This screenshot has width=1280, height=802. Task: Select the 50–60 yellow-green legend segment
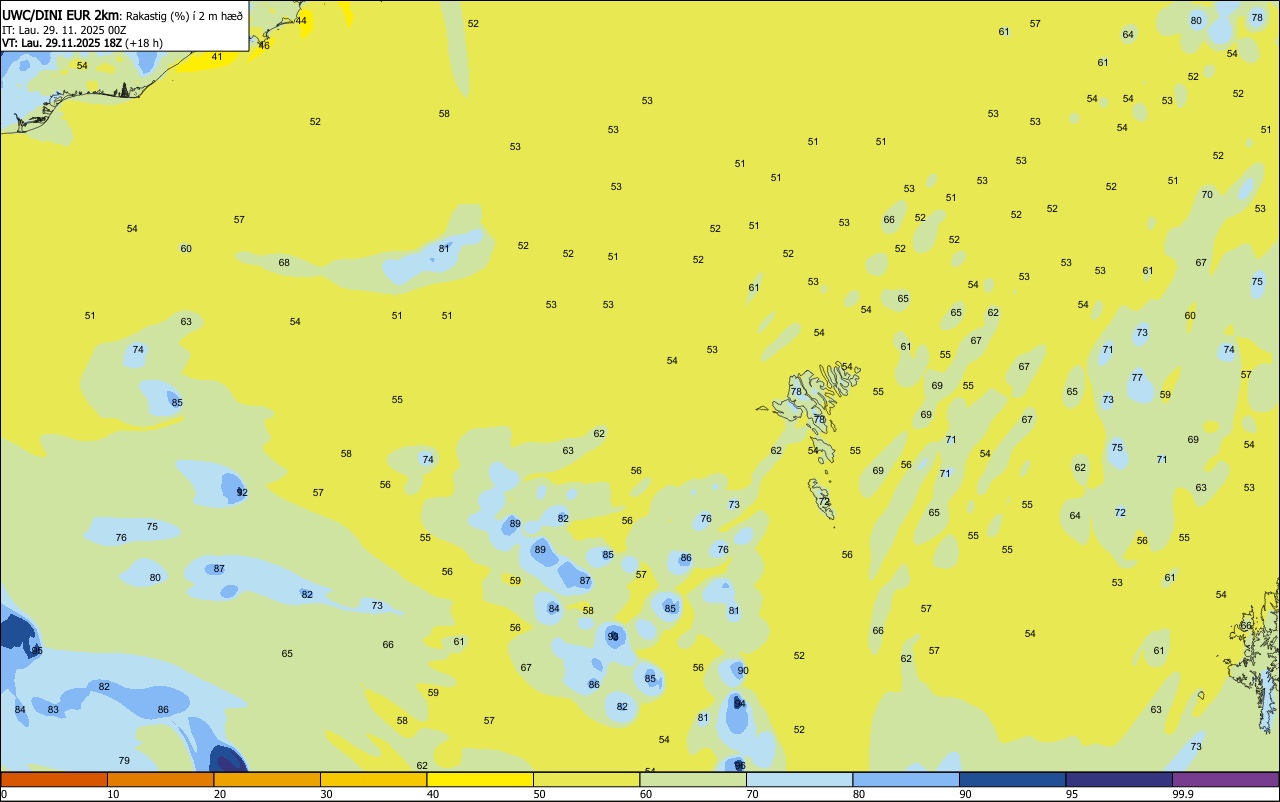click(586, 779)
